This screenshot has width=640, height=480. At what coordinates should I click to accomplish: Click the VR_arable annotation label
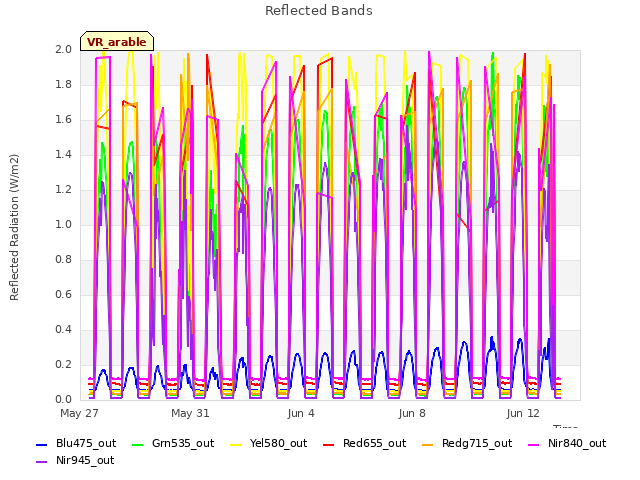(117, 41)
